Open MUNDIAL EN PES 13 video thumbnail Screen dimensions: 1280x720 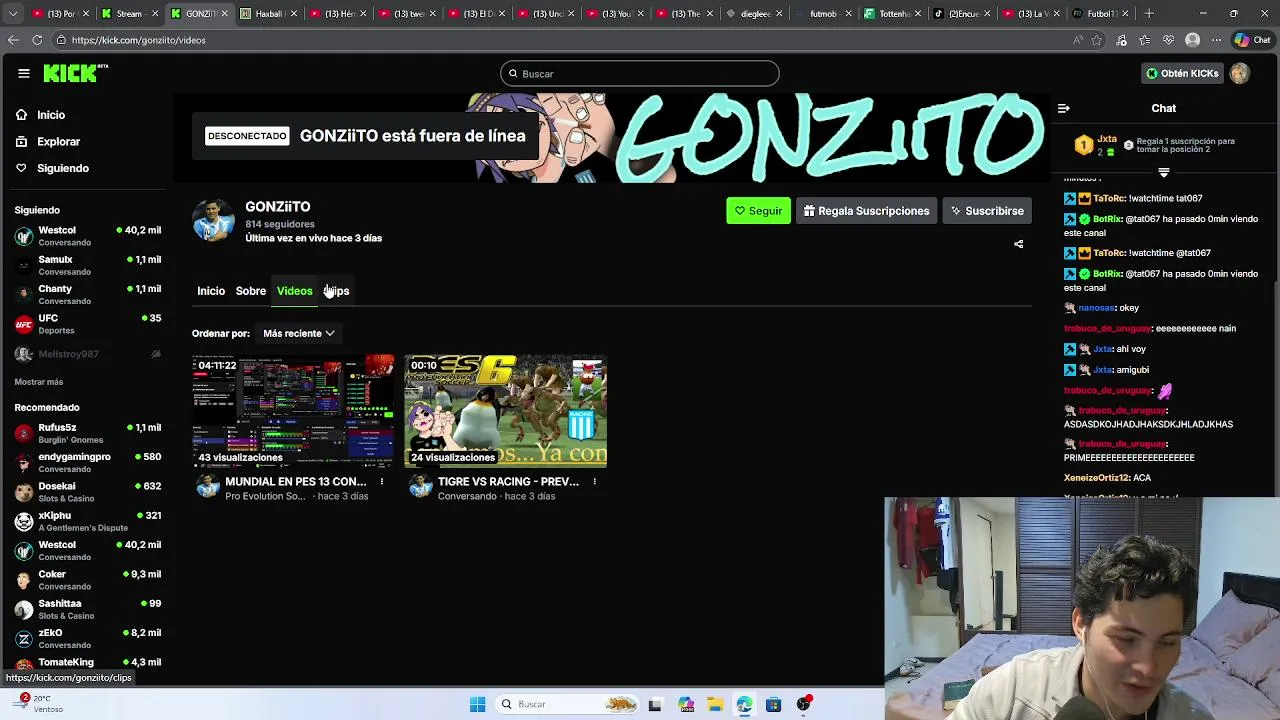pyautogui.click(x=293, y=411)
